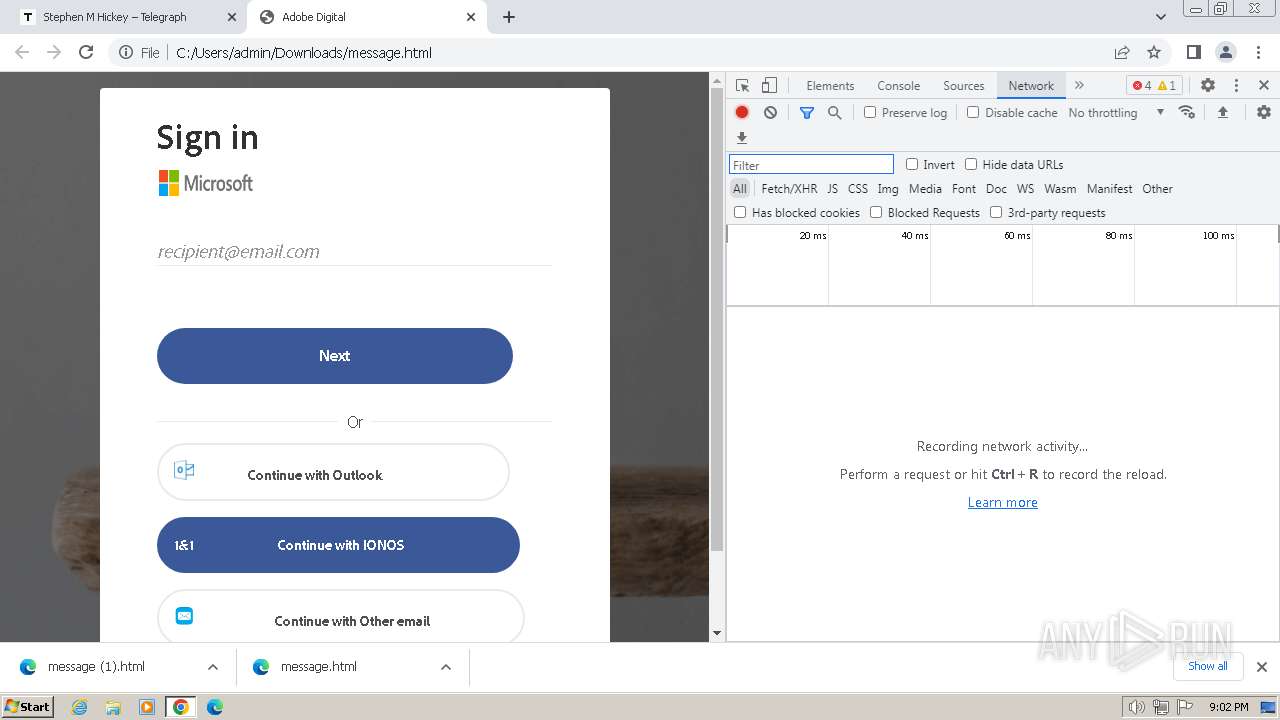Filter requests by Img type
Viewport: 1280px width, 720px height.
click(x=888, y=189)
